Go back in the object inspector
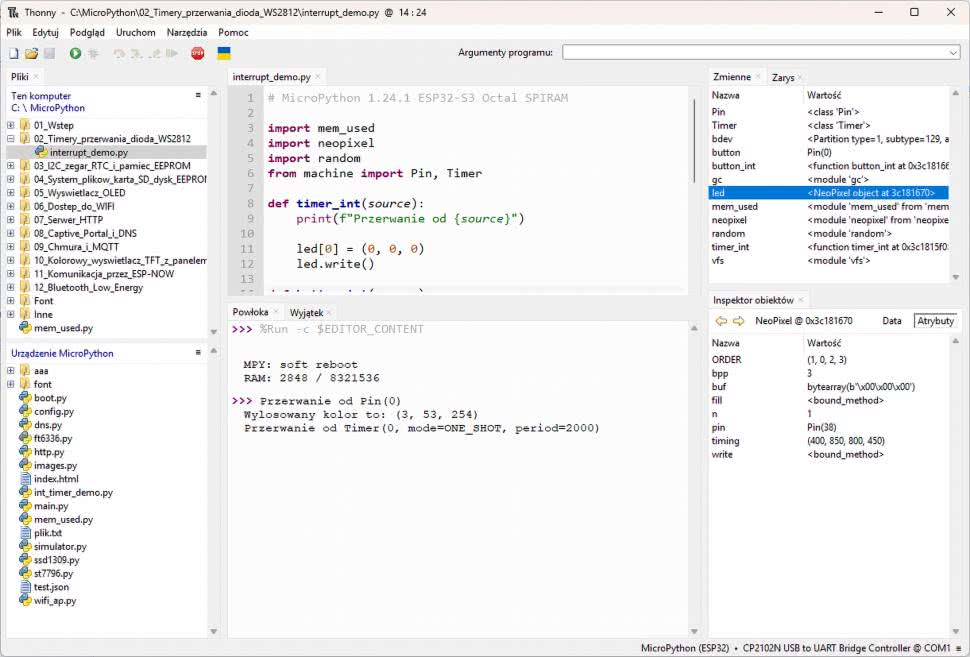This screenshot has height=657, width=970. pos(720,321)
